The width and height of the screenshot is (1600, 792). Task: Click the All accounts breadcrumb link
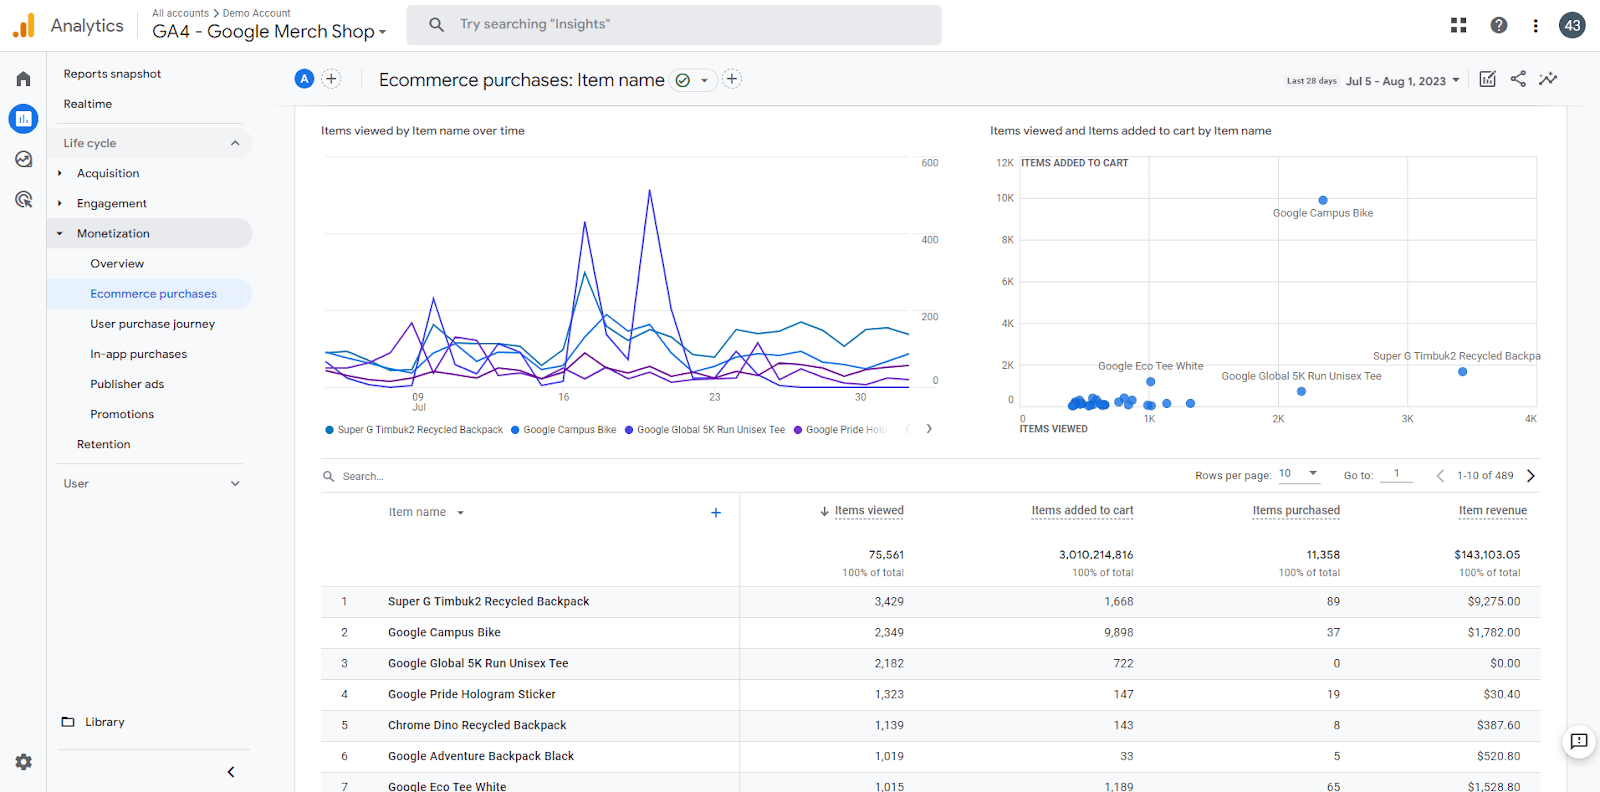181,13
